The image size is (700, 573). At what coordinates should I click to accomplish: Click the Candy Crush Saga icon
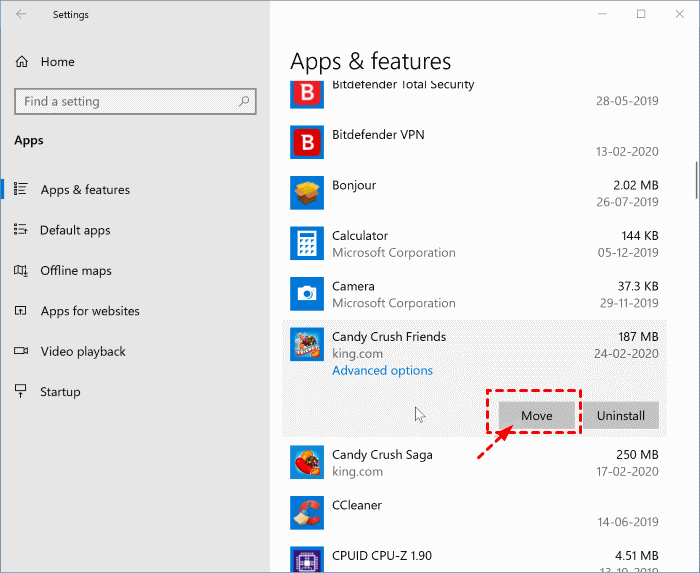coord(307,462)
